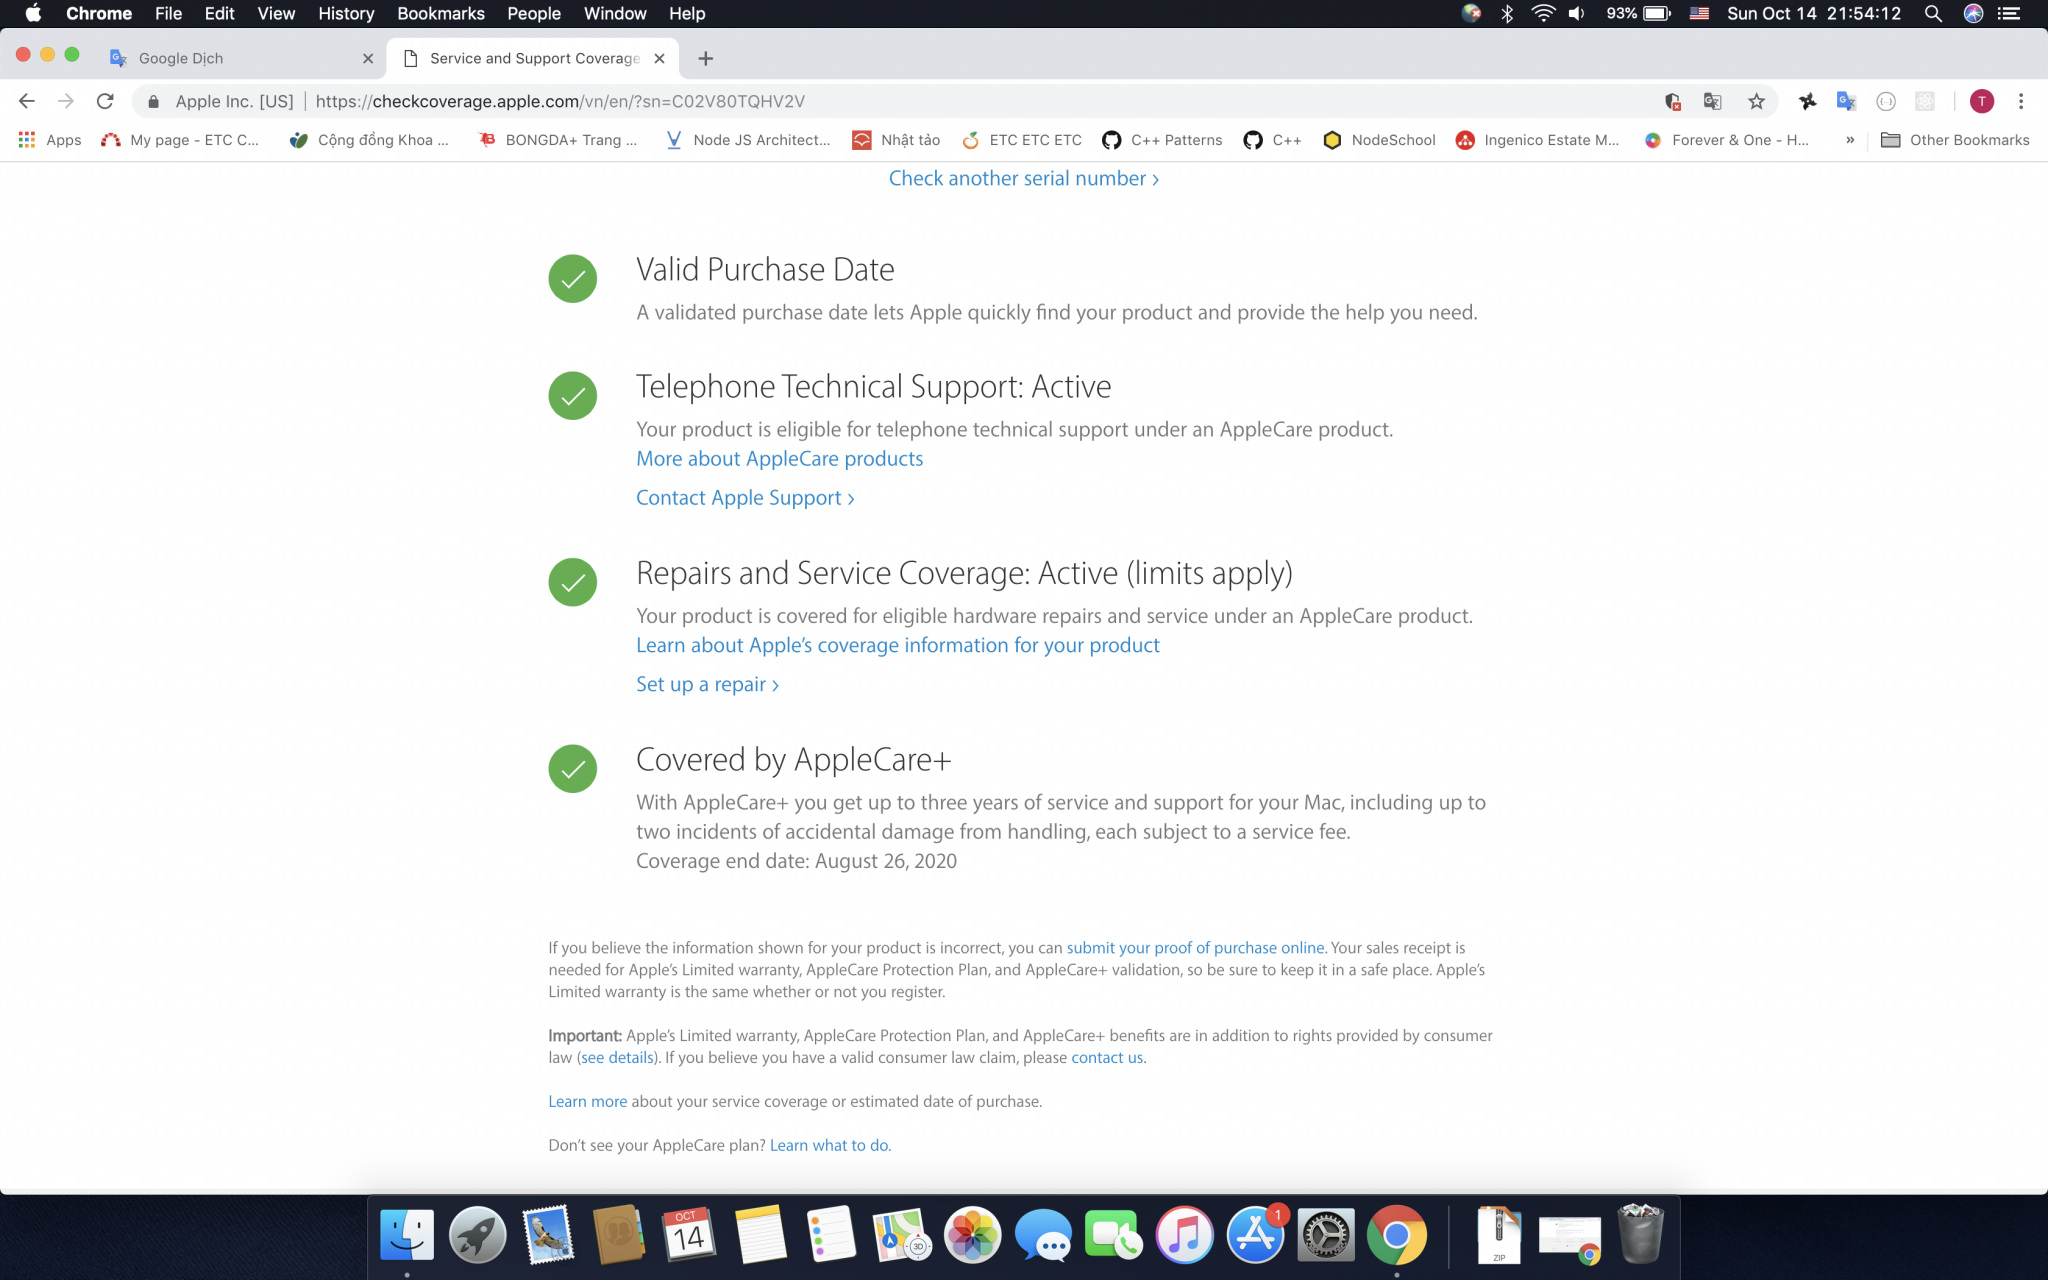Click Check another serial number link
Screen dimensions: 2048x1280
click(1023, 179)
